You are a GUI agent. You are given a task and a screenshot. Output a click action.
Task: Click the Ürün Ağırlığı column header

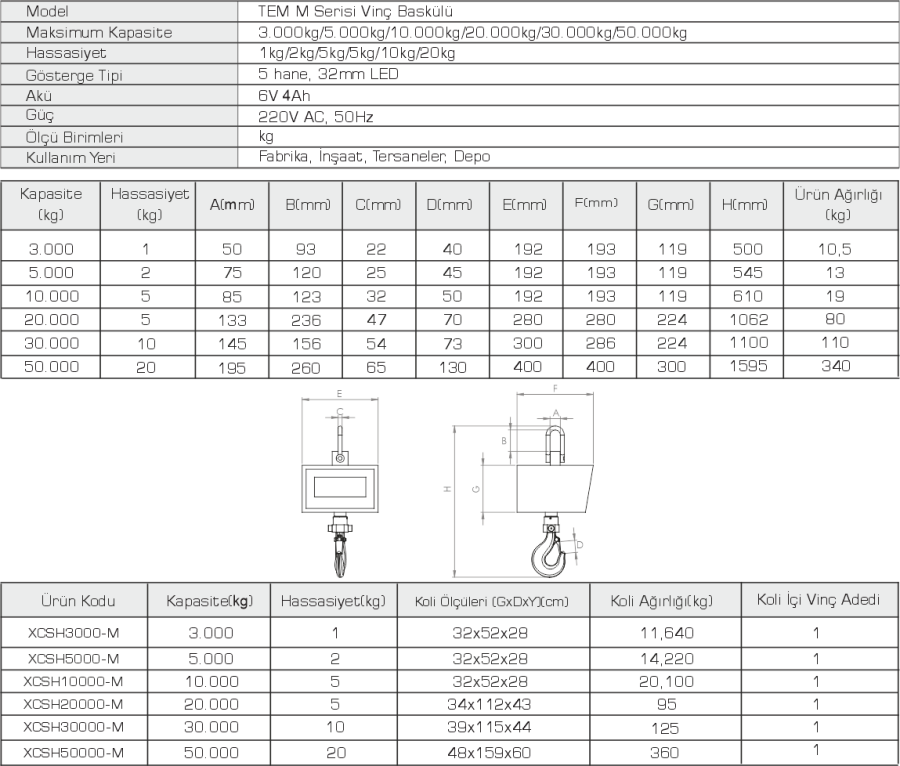(837, 204)
